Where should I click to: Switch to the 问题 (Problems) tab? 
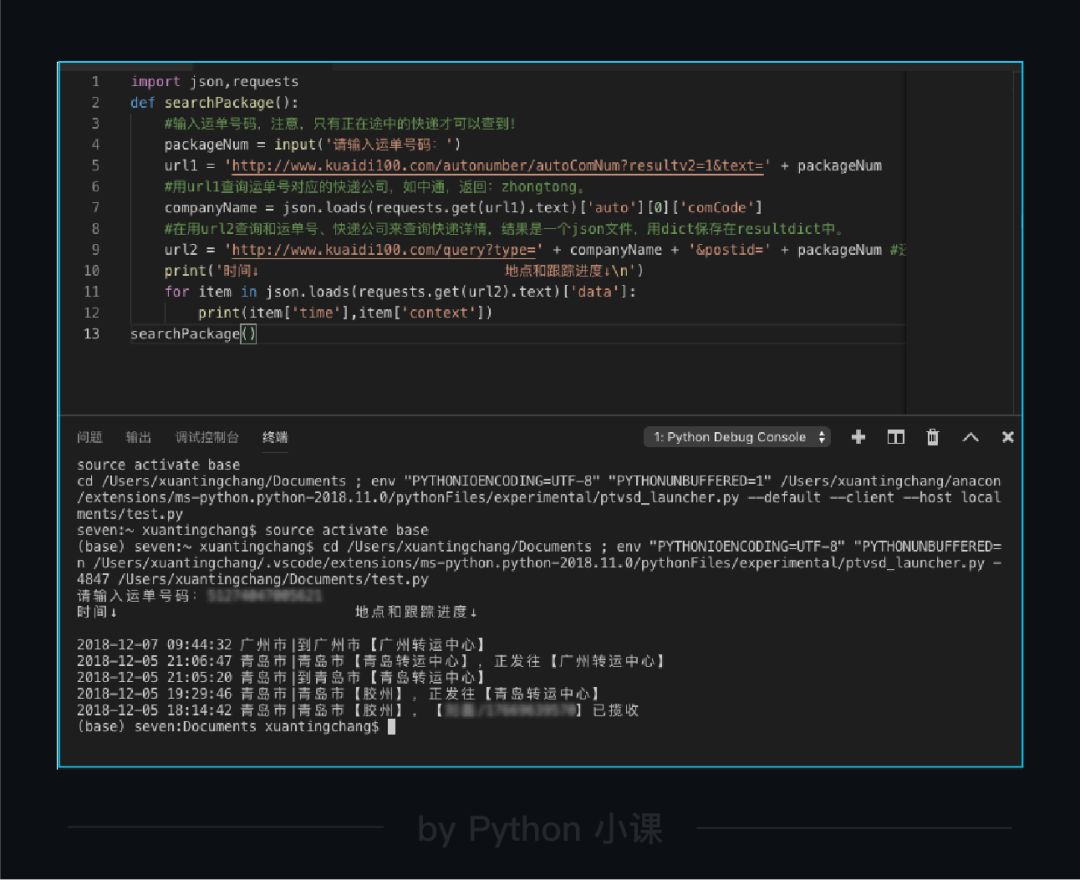pos(90,437)
